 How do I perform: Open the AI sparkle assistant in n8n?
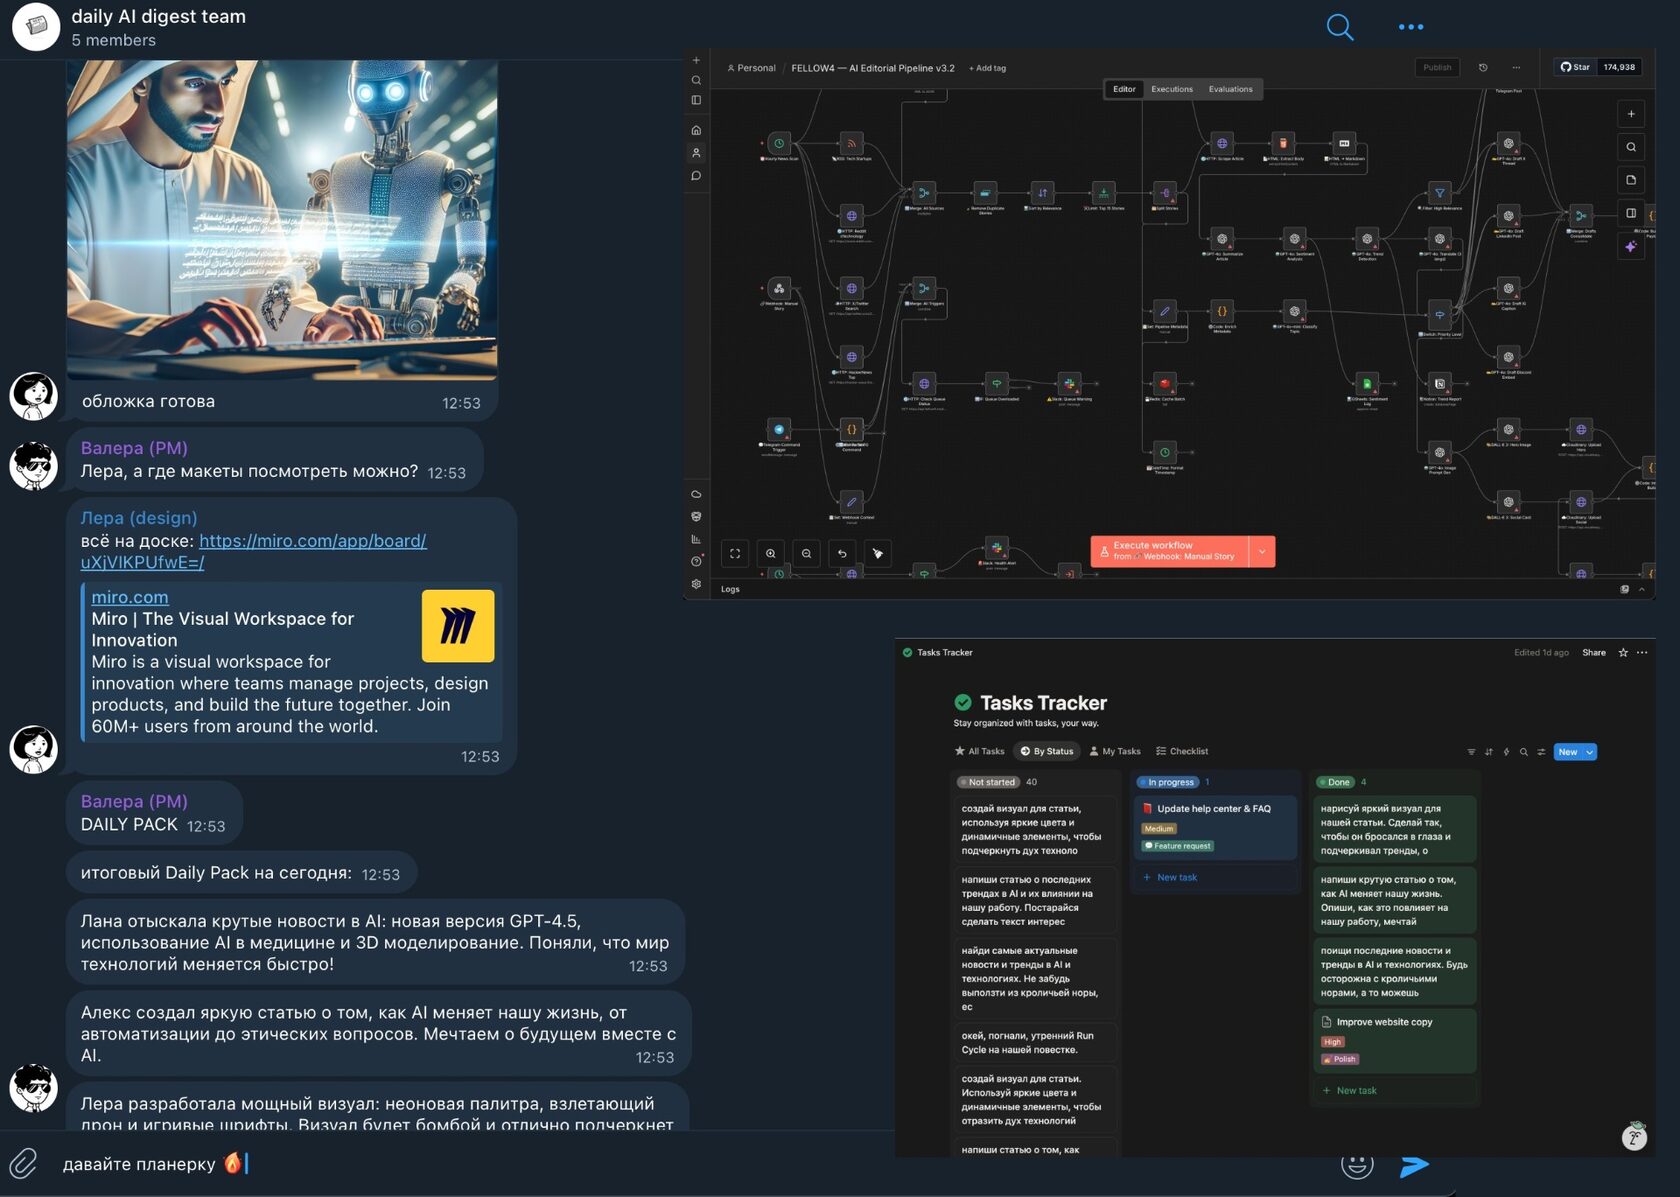point(1631,246)
